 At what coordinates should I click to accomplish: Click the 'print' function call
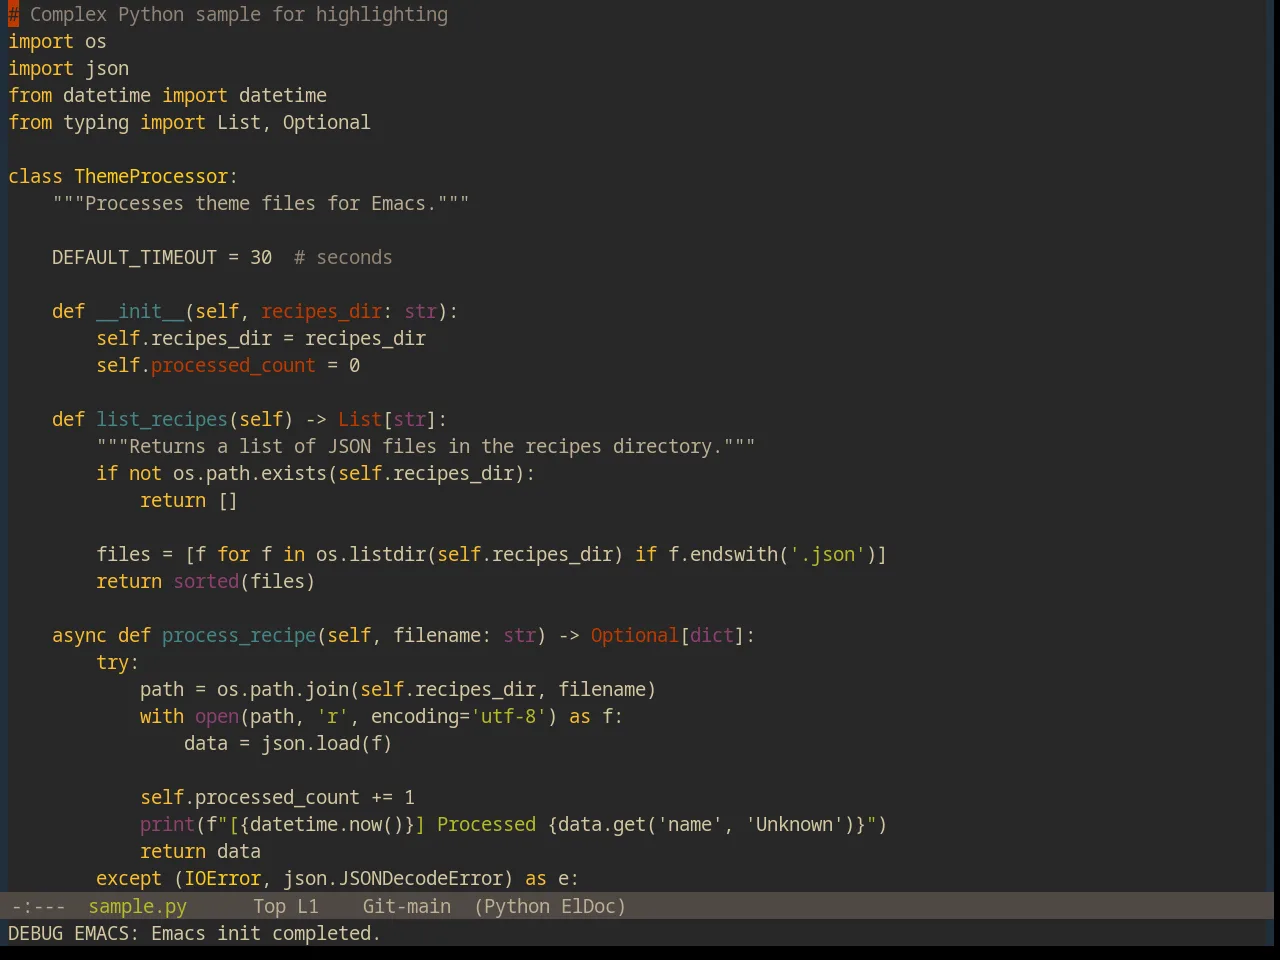(x=167, y=824)
